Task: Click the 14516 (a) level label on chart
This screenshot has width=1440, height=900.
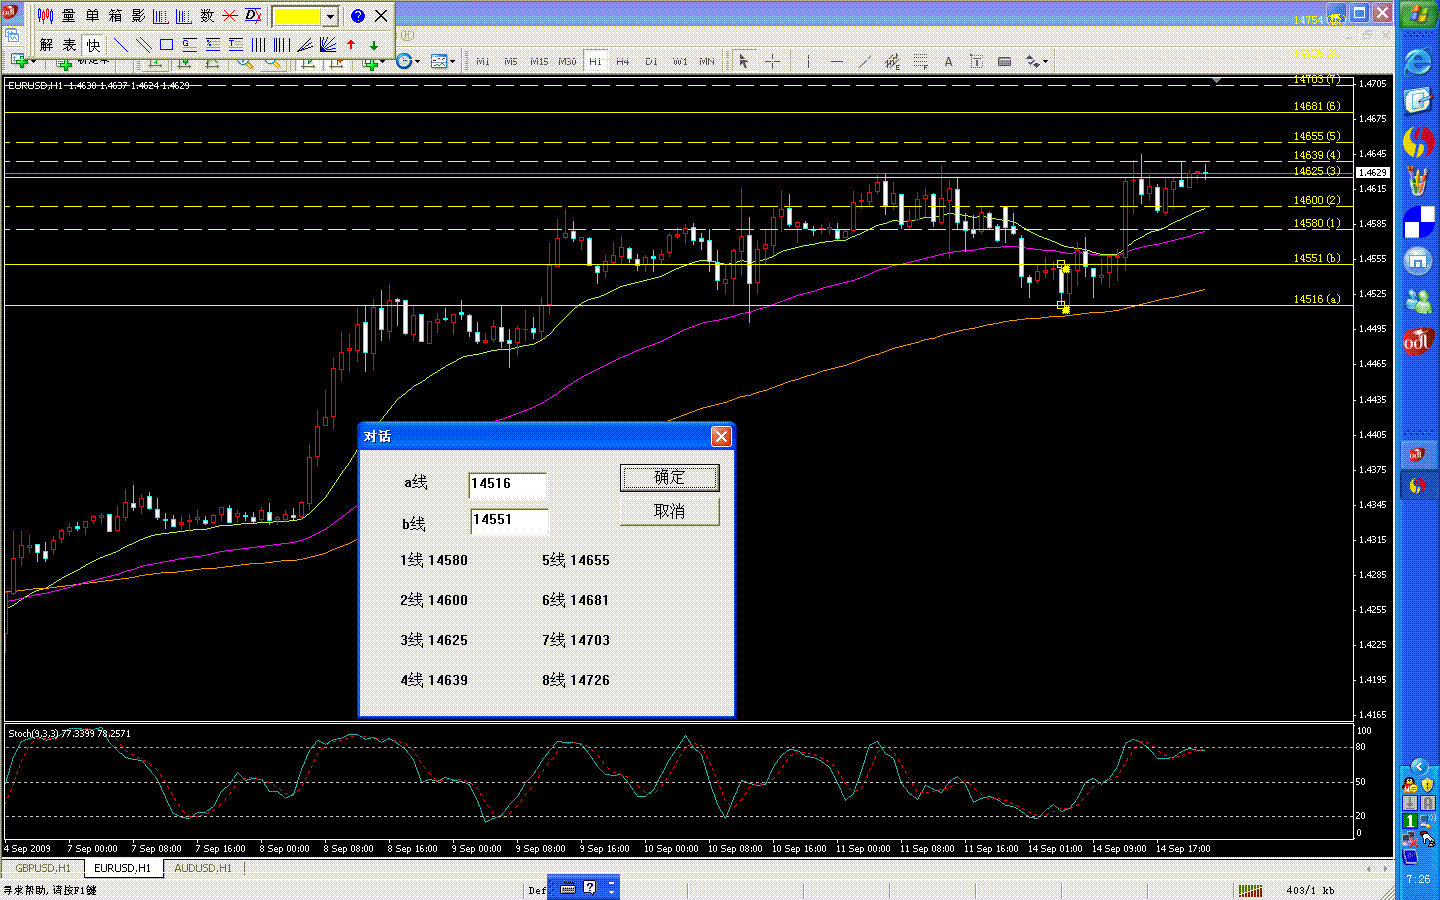Action: (1317, 299)
